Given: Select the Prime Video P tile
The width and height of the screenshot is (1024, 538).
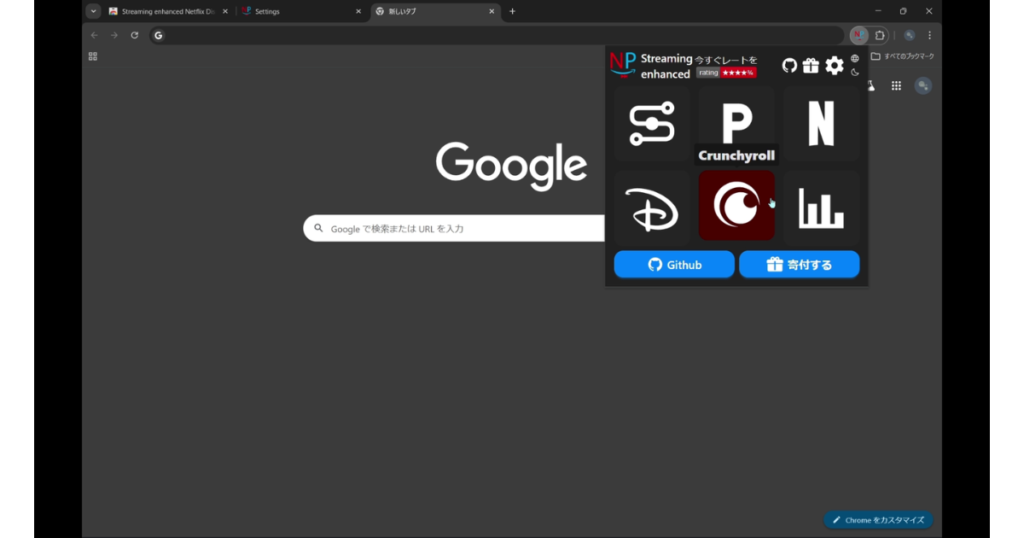Looking at the screenshot, I should (x=736, y=120).
